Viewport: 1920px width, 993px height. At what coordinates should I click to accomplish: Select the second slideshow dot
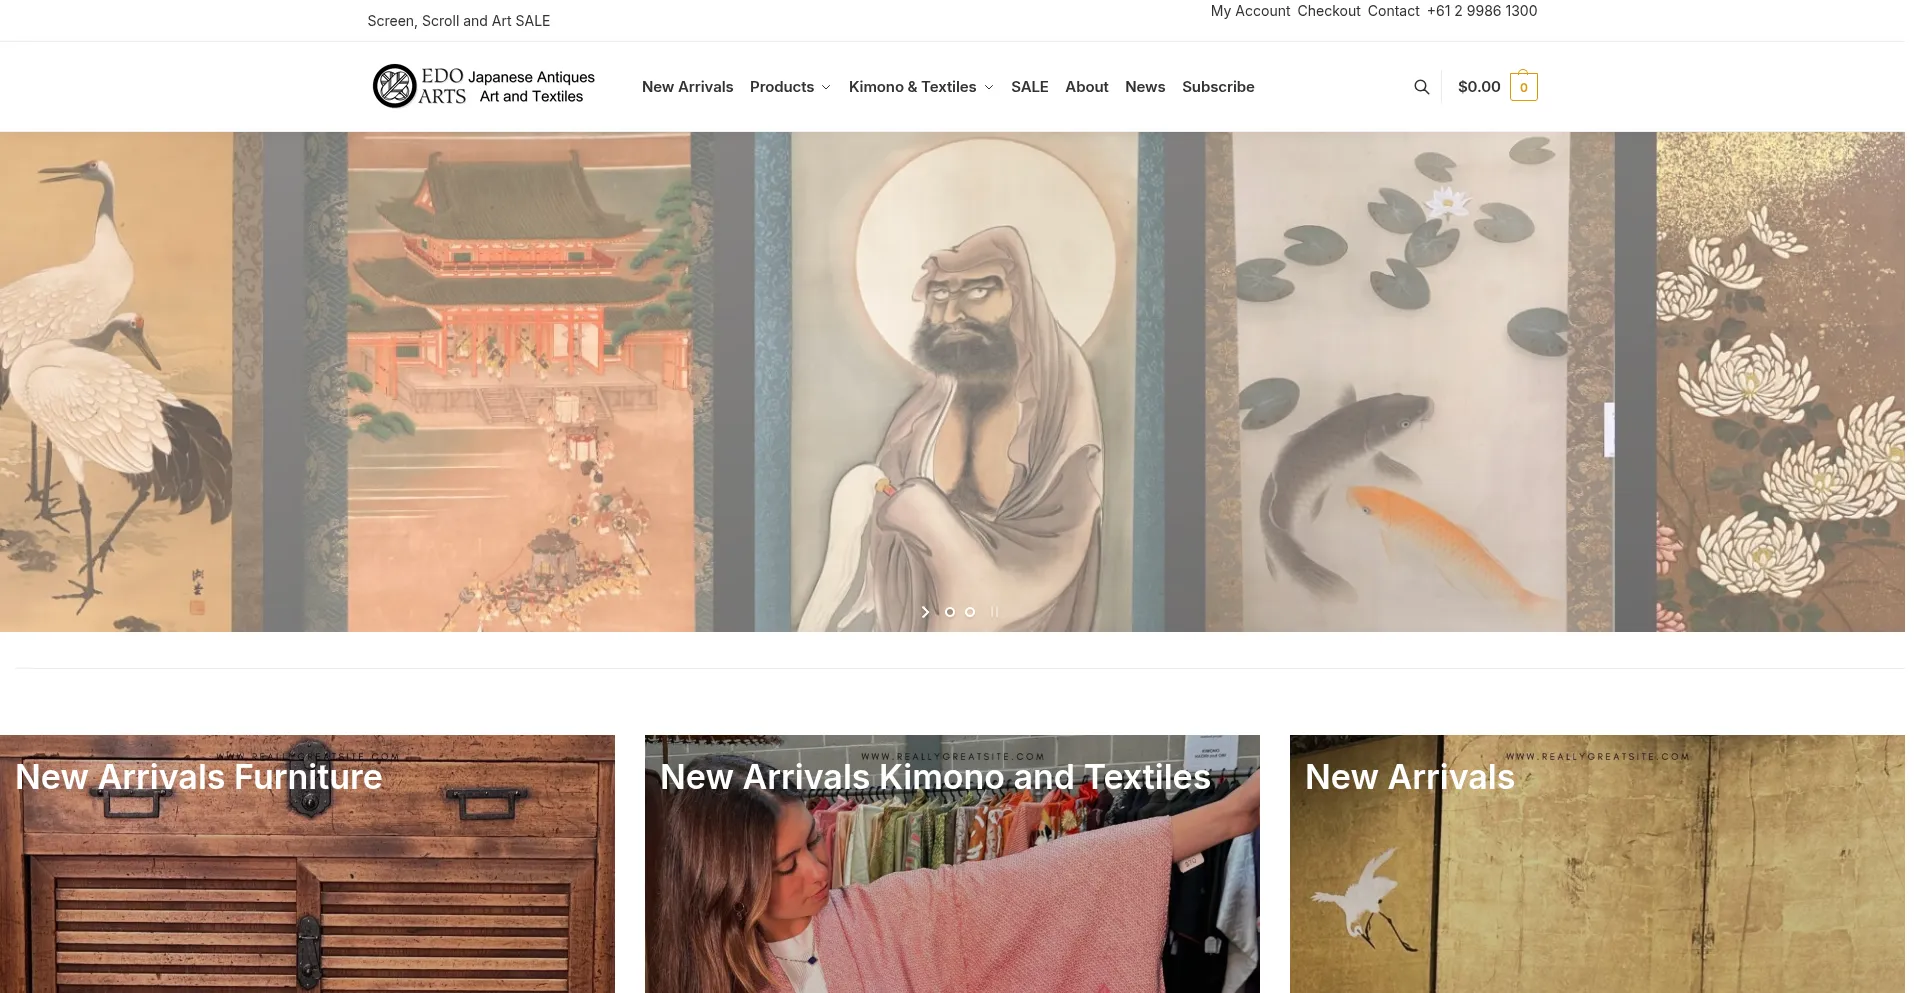[x=970, y=612]
